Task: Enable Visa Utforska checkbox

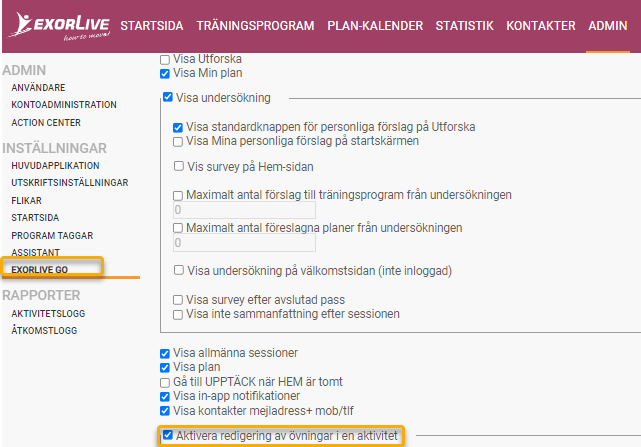Action: [x=165, y=60]
